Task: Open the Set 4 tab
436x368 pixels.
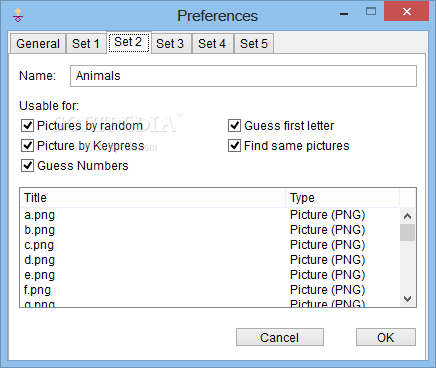Action: [x=212, y=44]
